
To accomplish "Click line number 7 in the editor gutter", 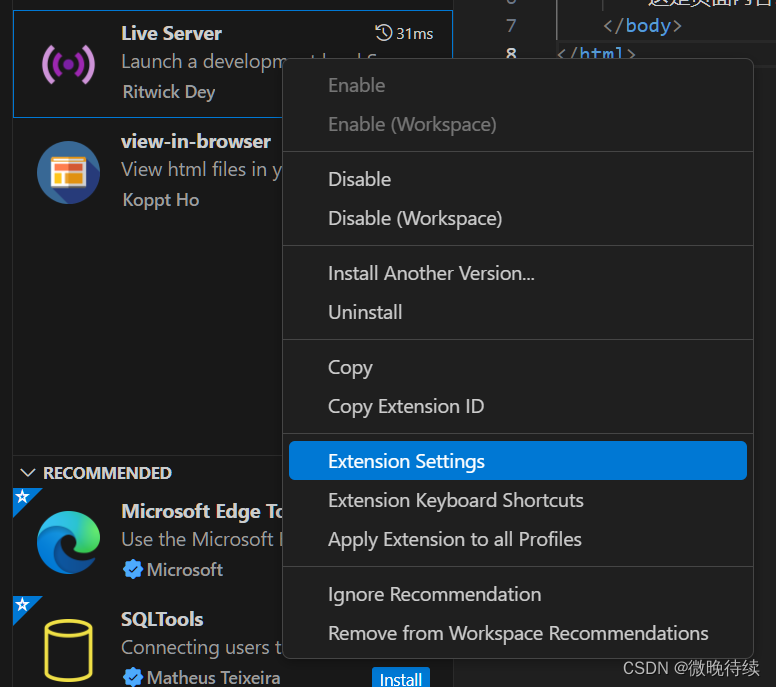I will [511, 25].
